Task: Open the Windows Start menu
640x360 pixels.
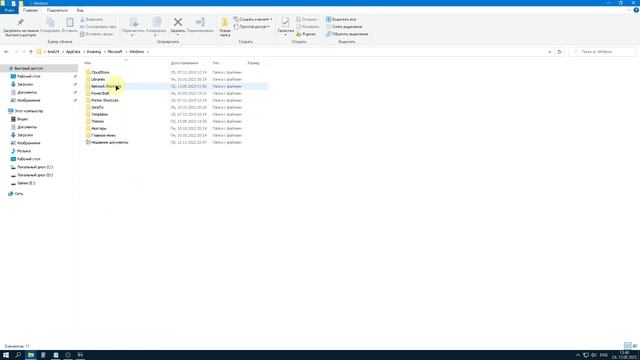Action: click(6, 355)
